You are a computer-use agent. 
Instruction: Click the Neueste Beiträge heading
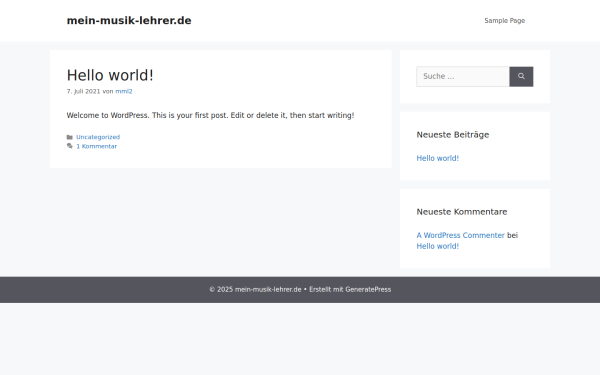tap(453, 135)
